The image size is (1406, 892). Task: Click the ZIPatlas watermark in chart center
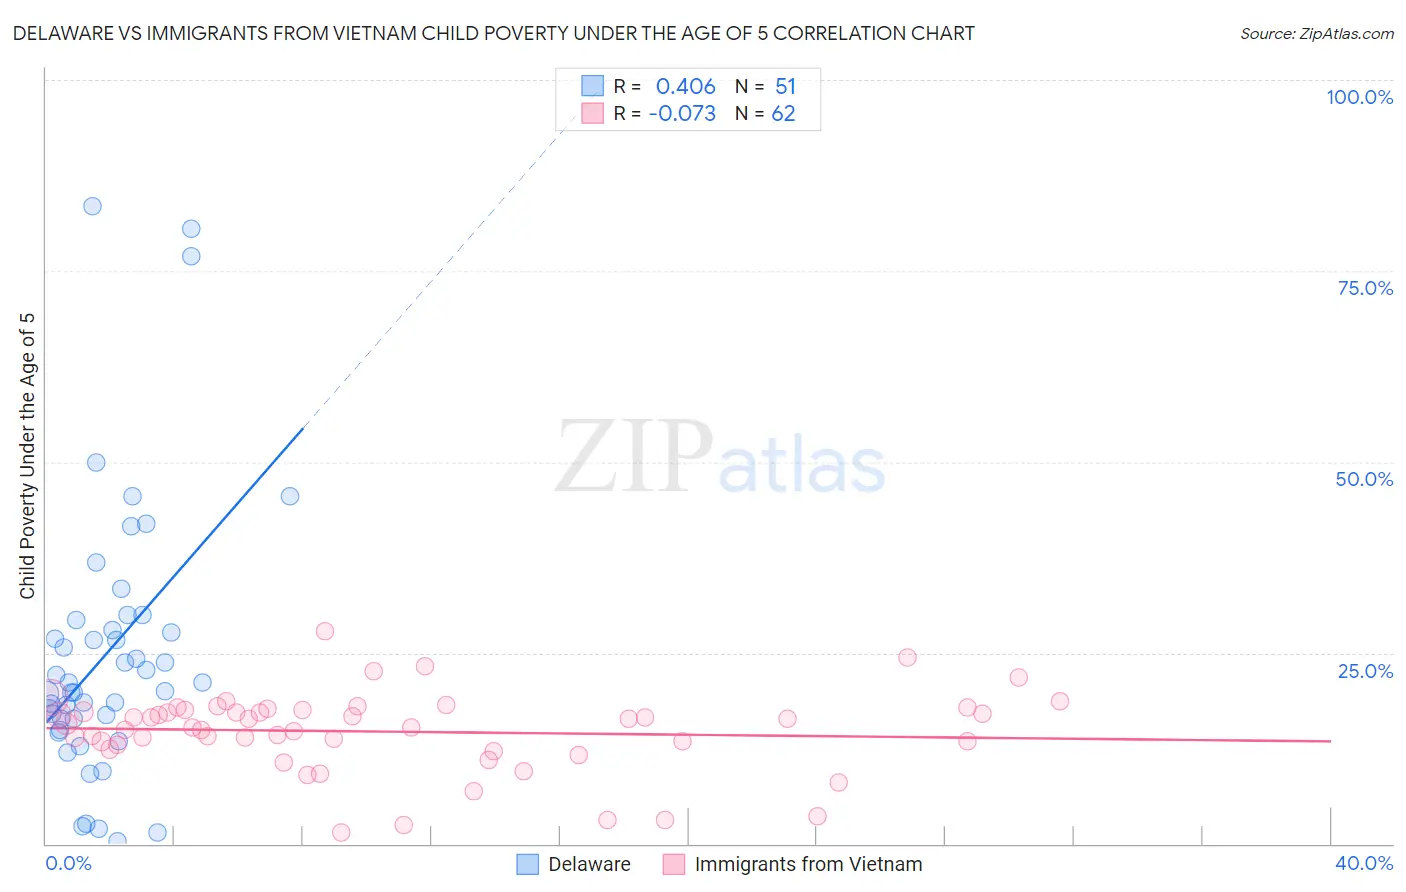coord(720,457)
